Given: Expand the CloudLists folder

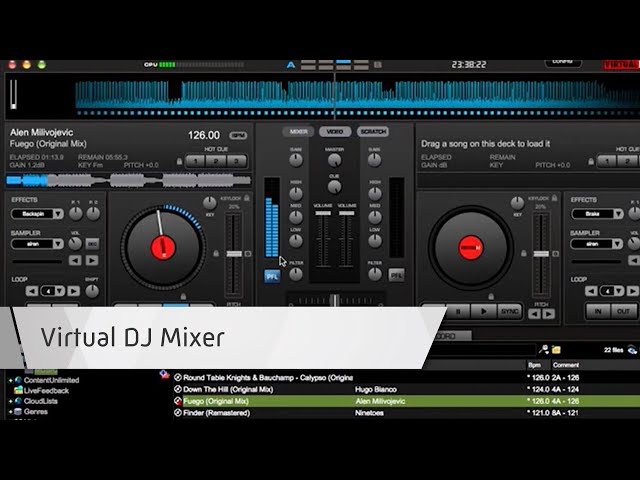Looking at the screenshot, I should tap(11, 401).
